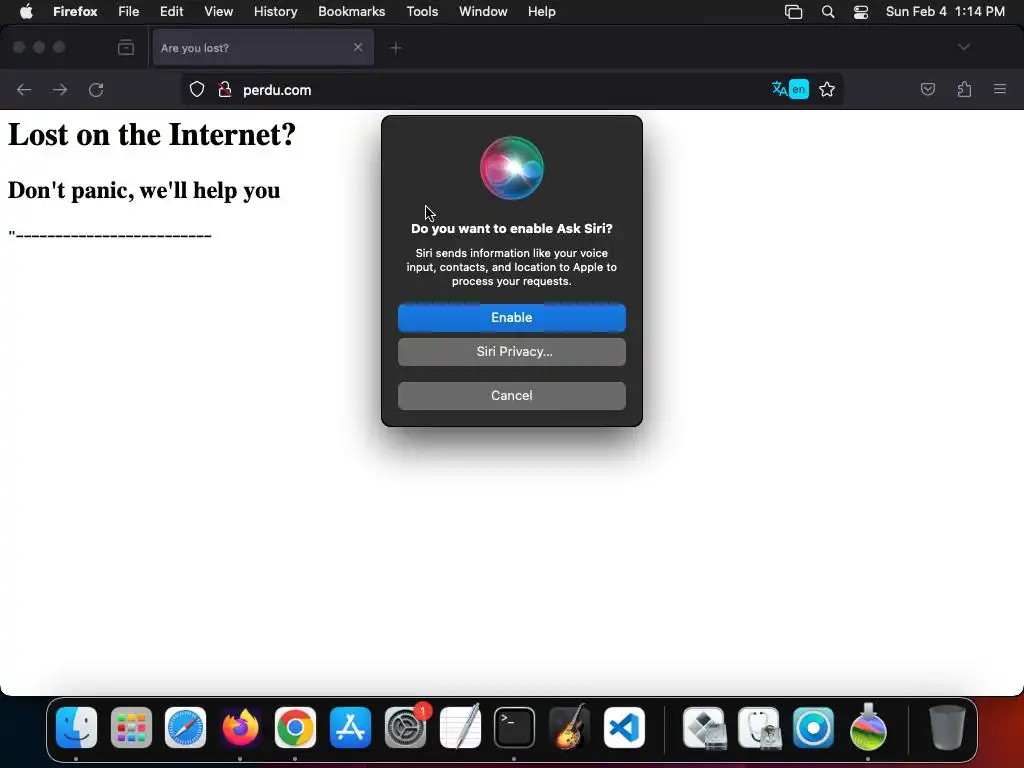1024x768 pixels.
Task: Open Spotlight search in menu bar
Action: (827, 12)
